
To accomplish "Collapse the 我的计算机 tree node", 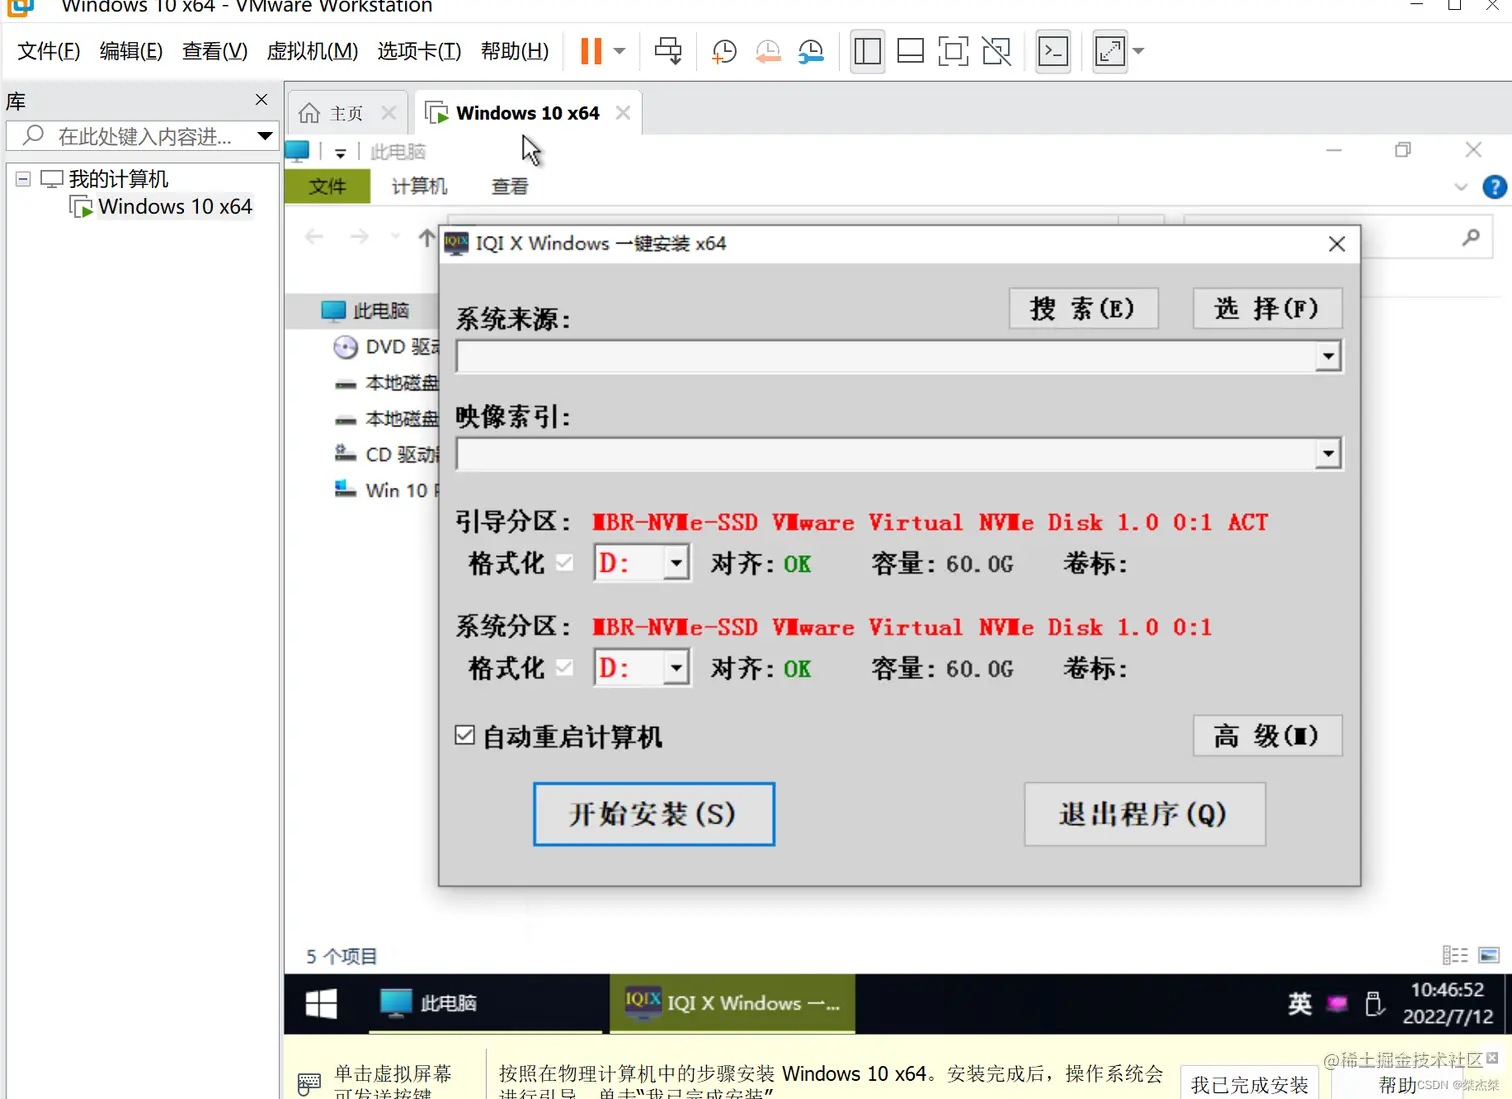I will 23,179.
